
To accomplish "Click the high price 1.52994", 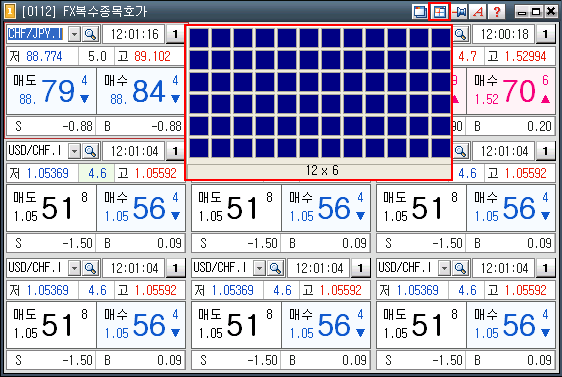I will pos(525,56).
